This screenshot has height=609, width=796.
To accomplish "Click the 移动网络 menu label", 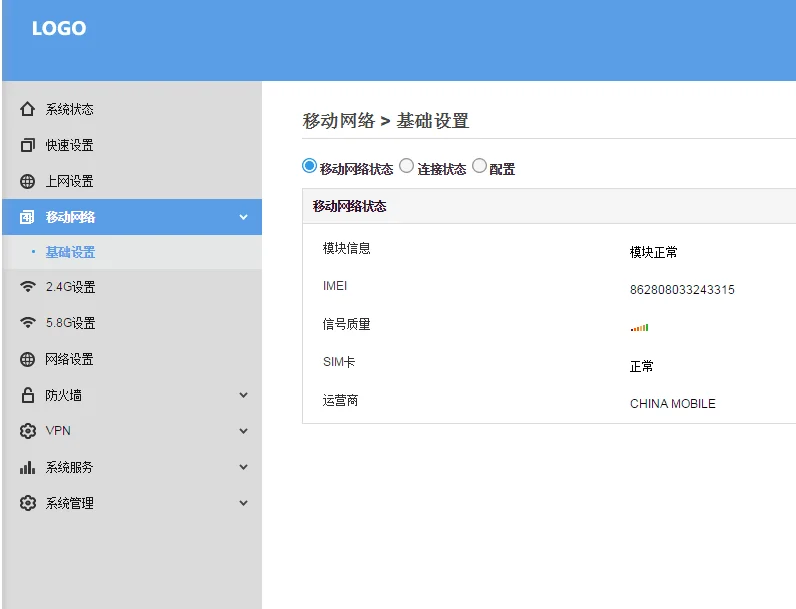I will coord(70,217).
